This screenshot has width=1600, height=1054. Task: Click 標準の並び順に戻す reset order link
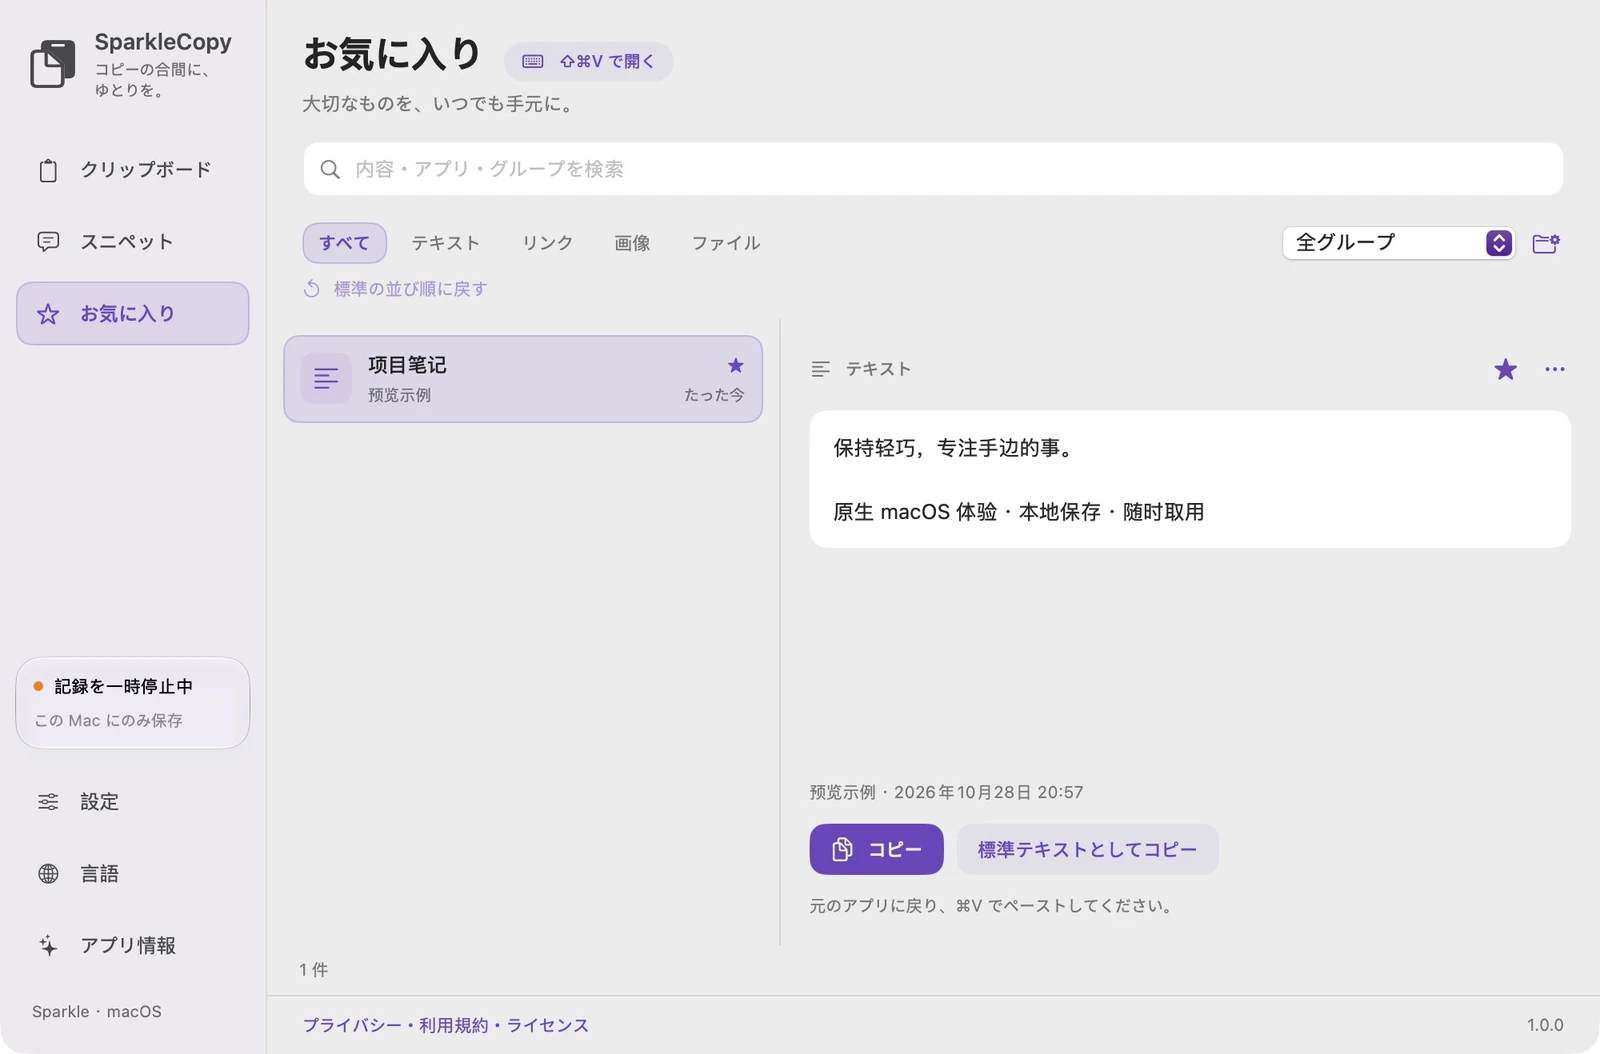[396, 289]
